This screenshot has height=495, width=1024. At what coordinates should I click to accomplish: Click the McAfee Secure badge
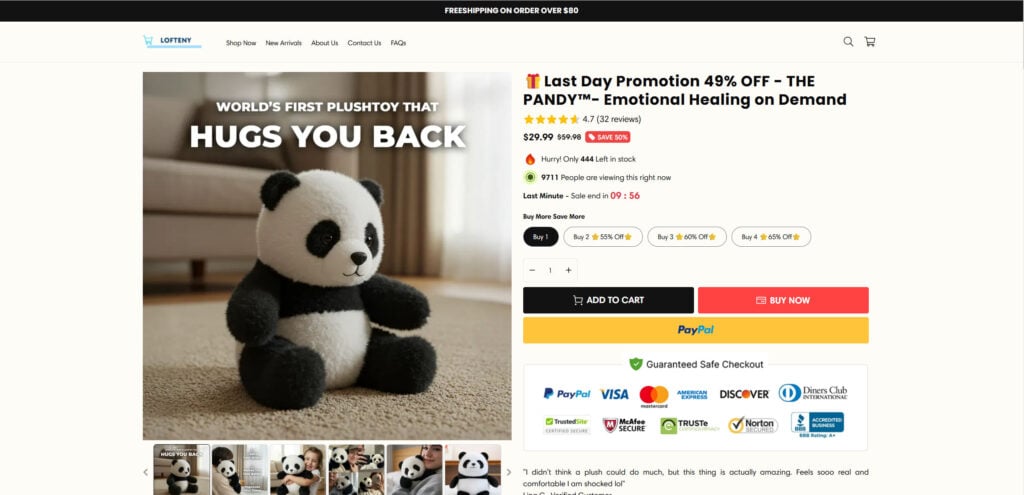(624, 425)
